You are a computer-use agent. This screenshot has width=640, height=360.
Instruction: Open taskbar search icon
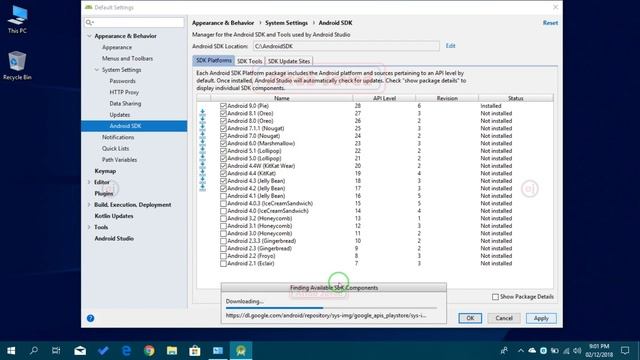(34, 350)
